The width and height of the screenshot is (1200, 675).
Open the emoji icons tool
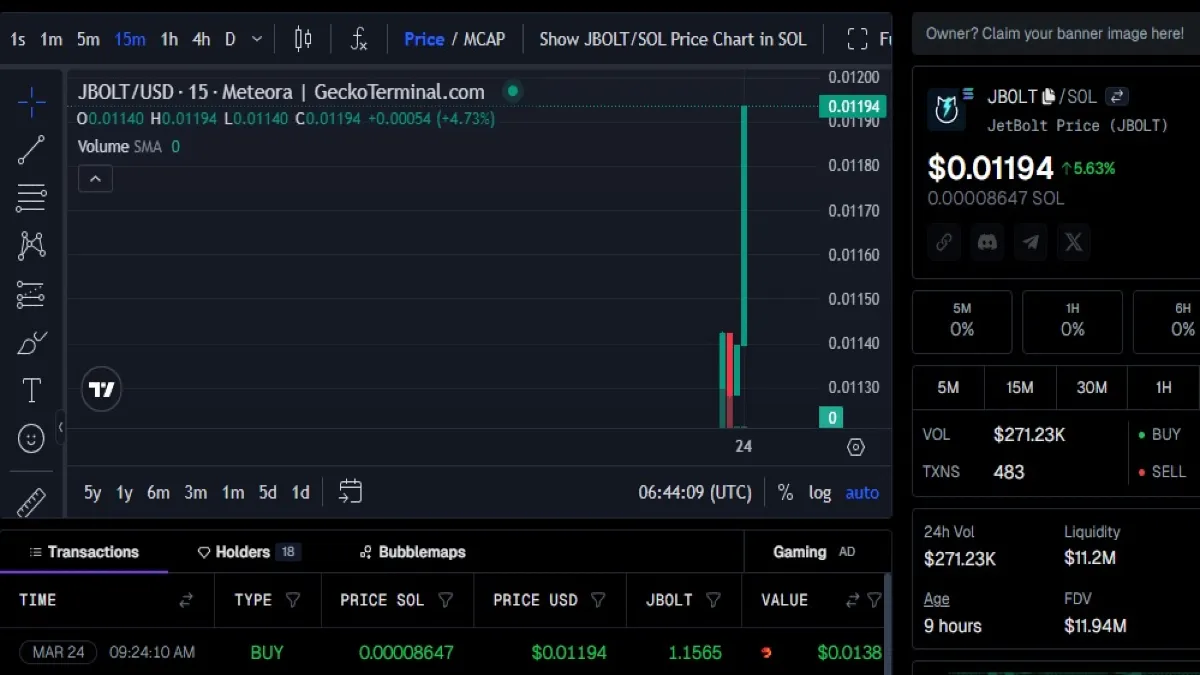click(31, 438)
